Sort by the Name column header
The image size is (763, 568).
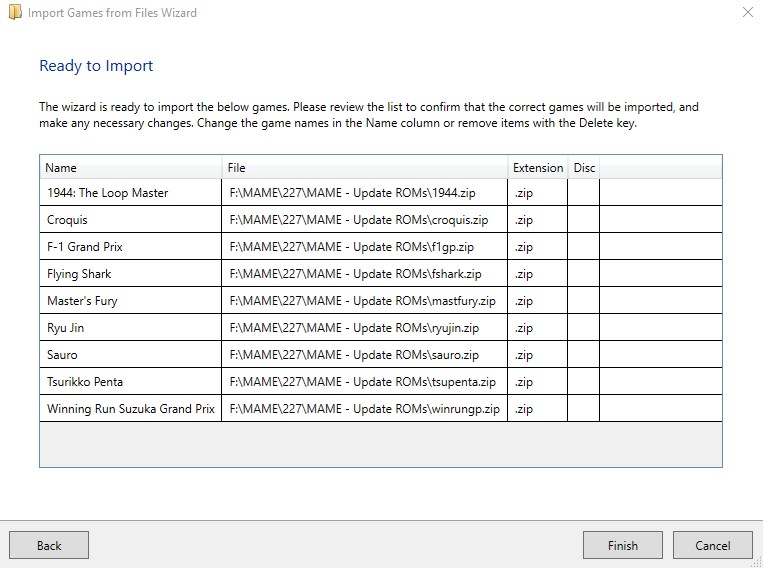130,167
